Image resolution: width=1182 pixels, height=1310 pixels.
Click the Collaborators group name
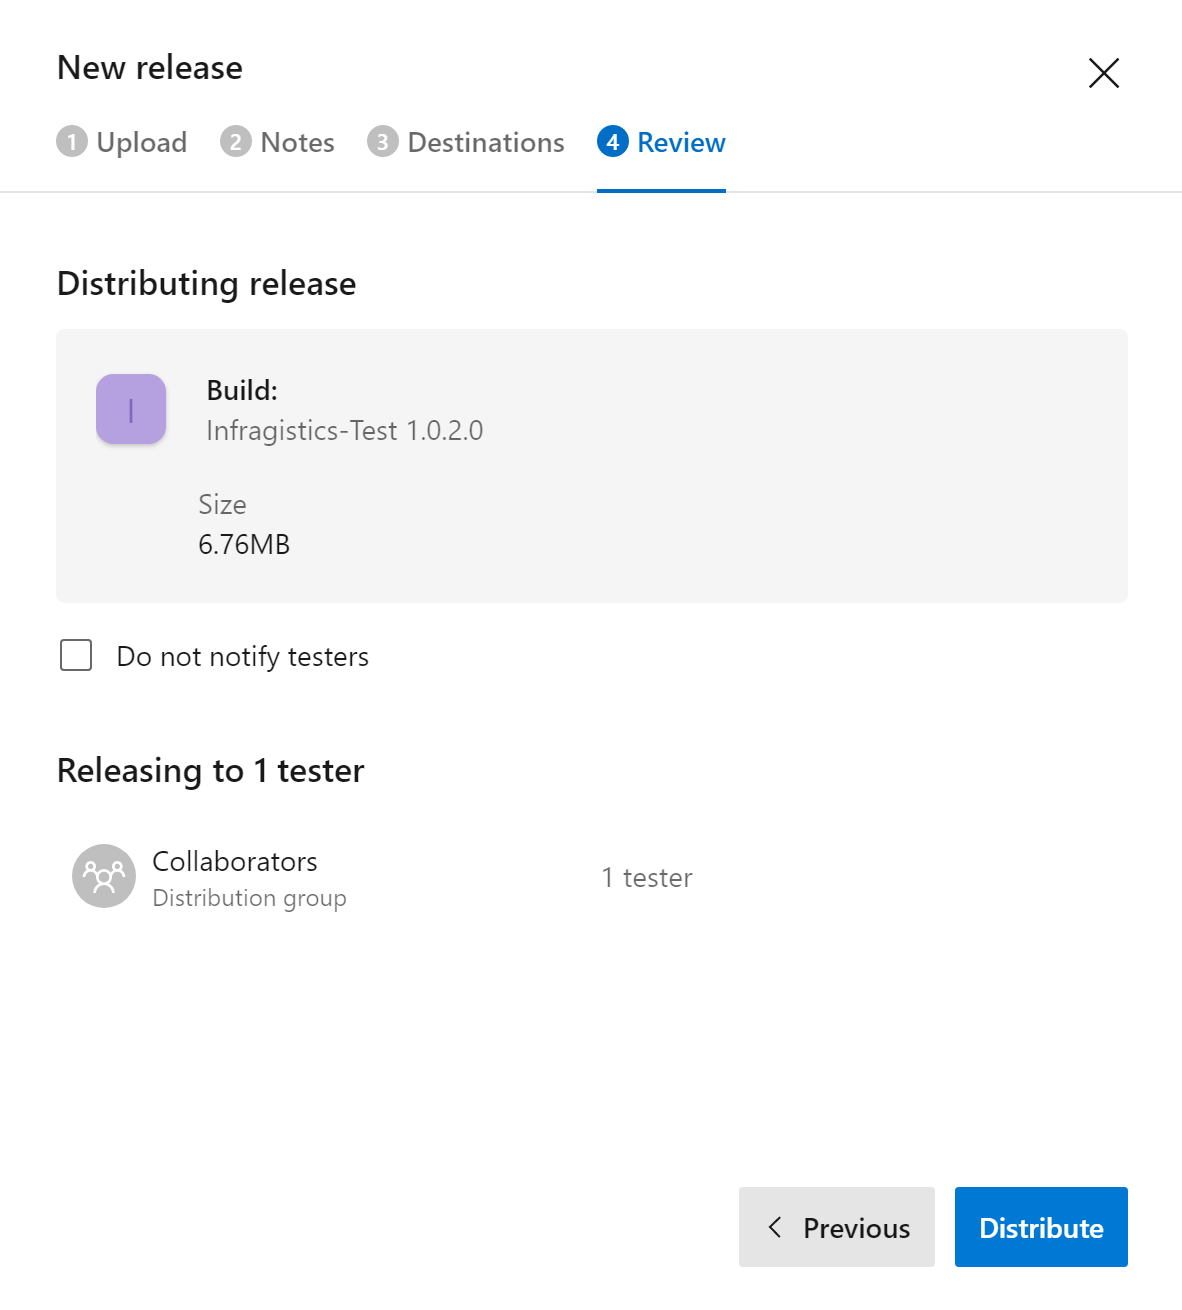pyautogui.click(x=234, y=861)
